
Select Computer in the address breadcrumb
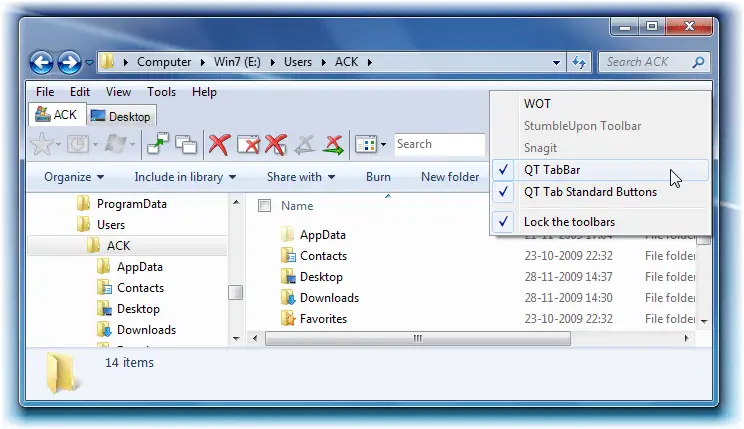coord(164,62)
